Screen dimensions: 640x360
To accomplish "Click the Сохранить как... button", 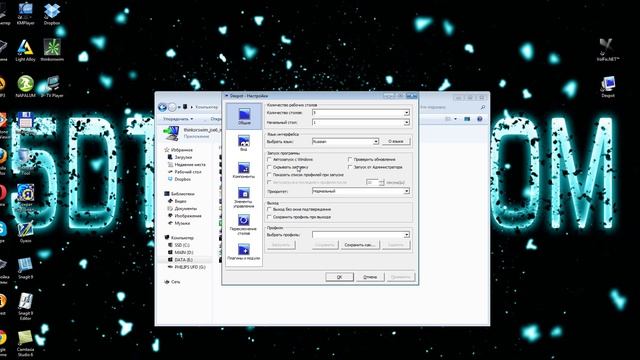I will [360, 245].
